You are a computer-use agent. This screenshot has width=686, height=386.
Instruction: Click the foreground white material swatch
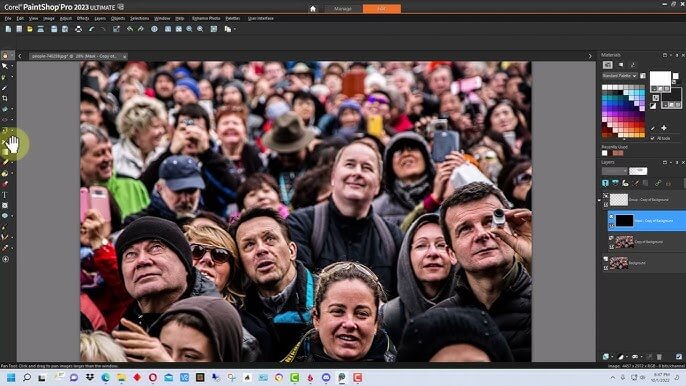[660, 79]
